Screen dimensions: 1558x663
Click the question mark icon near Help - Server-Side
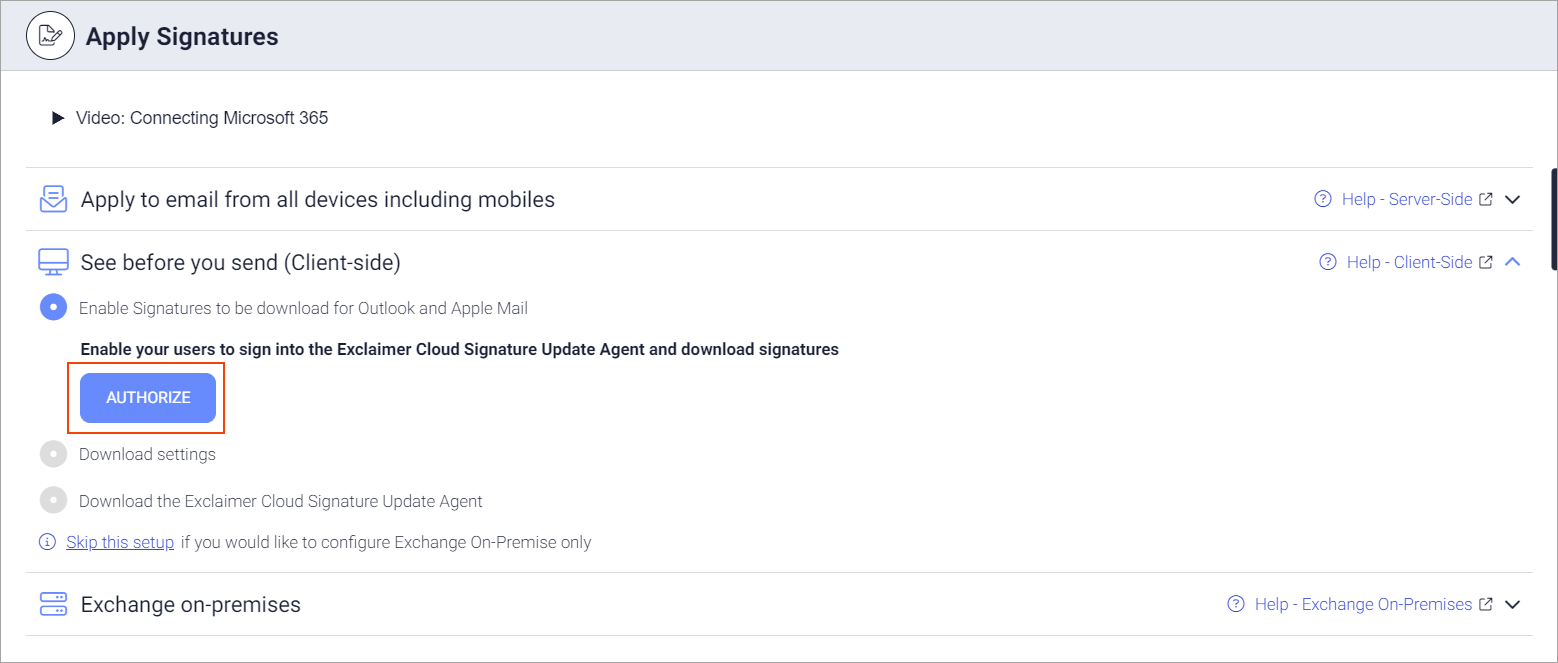[x=1321, y=199]
